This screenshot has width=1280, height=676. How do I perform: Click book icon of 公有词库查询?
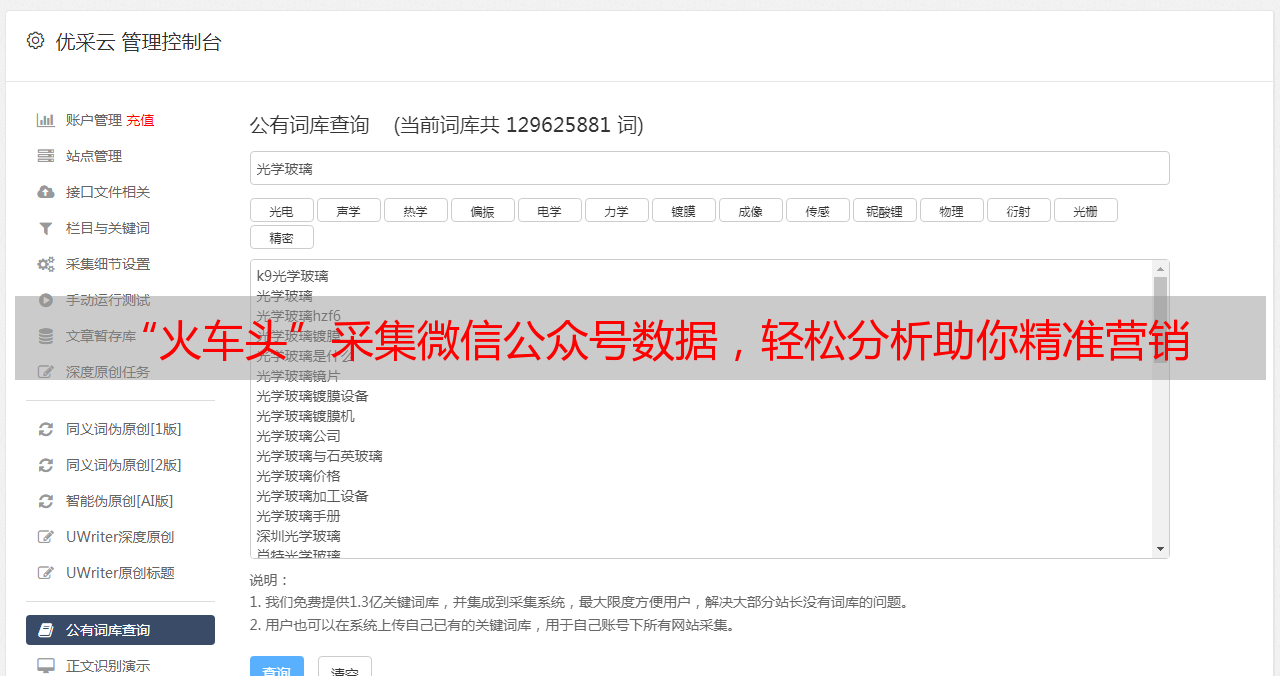pos(46,630)
